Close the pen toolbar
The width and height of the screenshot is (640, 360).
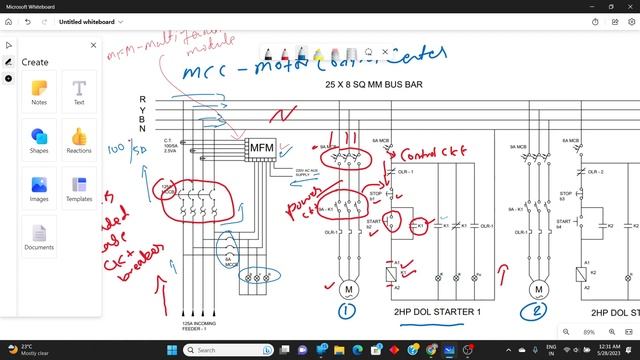tap(385, 52)
